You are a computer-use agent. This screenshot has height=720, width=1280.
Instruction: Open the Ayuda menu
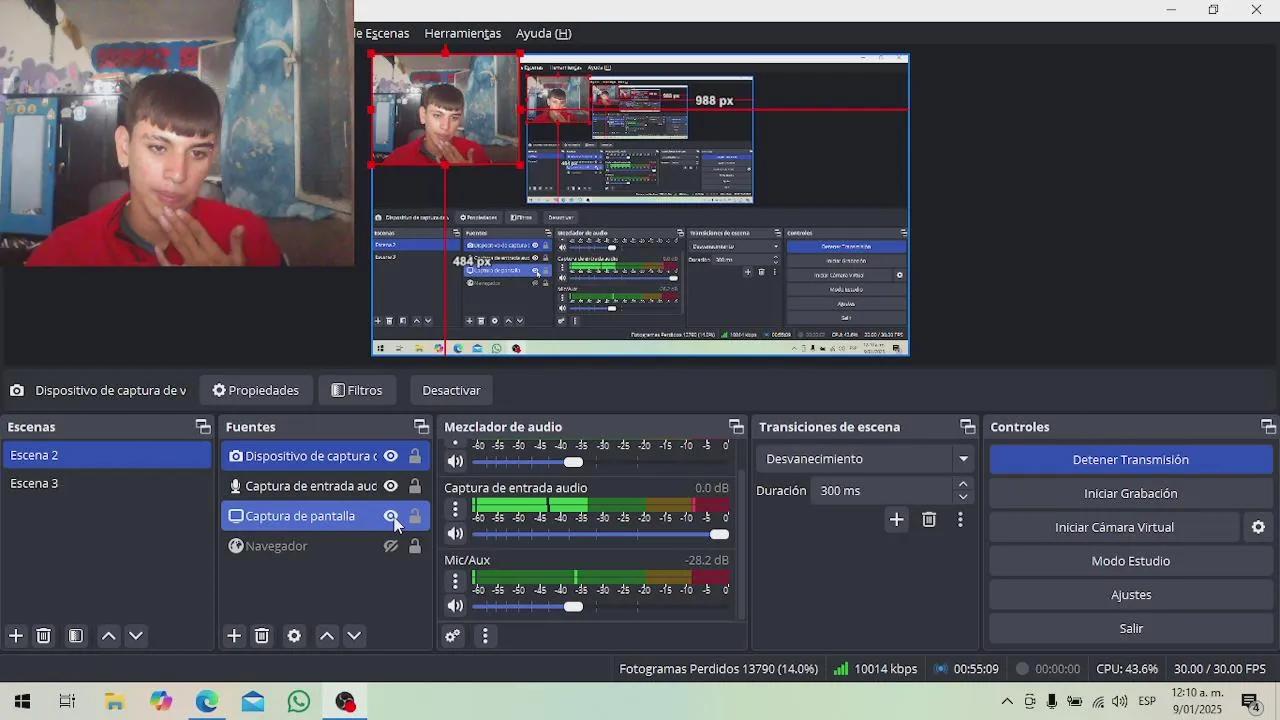[x=543, y=33]
